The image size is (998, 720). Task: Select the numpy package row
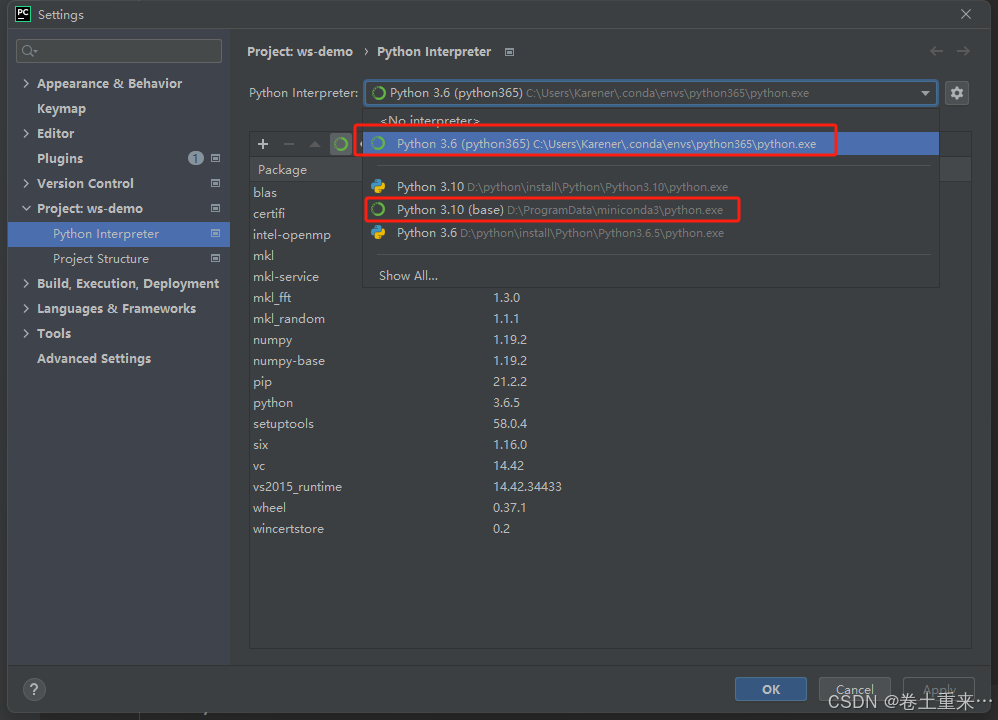click(x=610, y=339)
